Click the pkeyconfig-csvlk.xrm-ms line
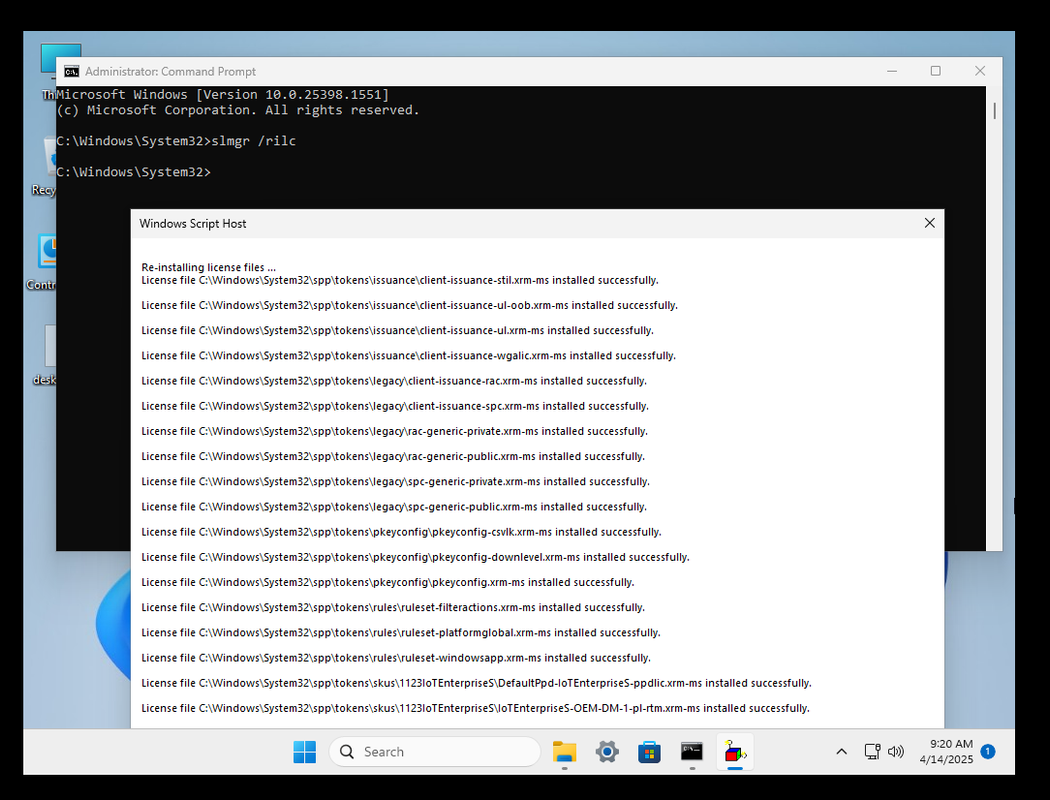1050x800 pixels. point(401,532)
